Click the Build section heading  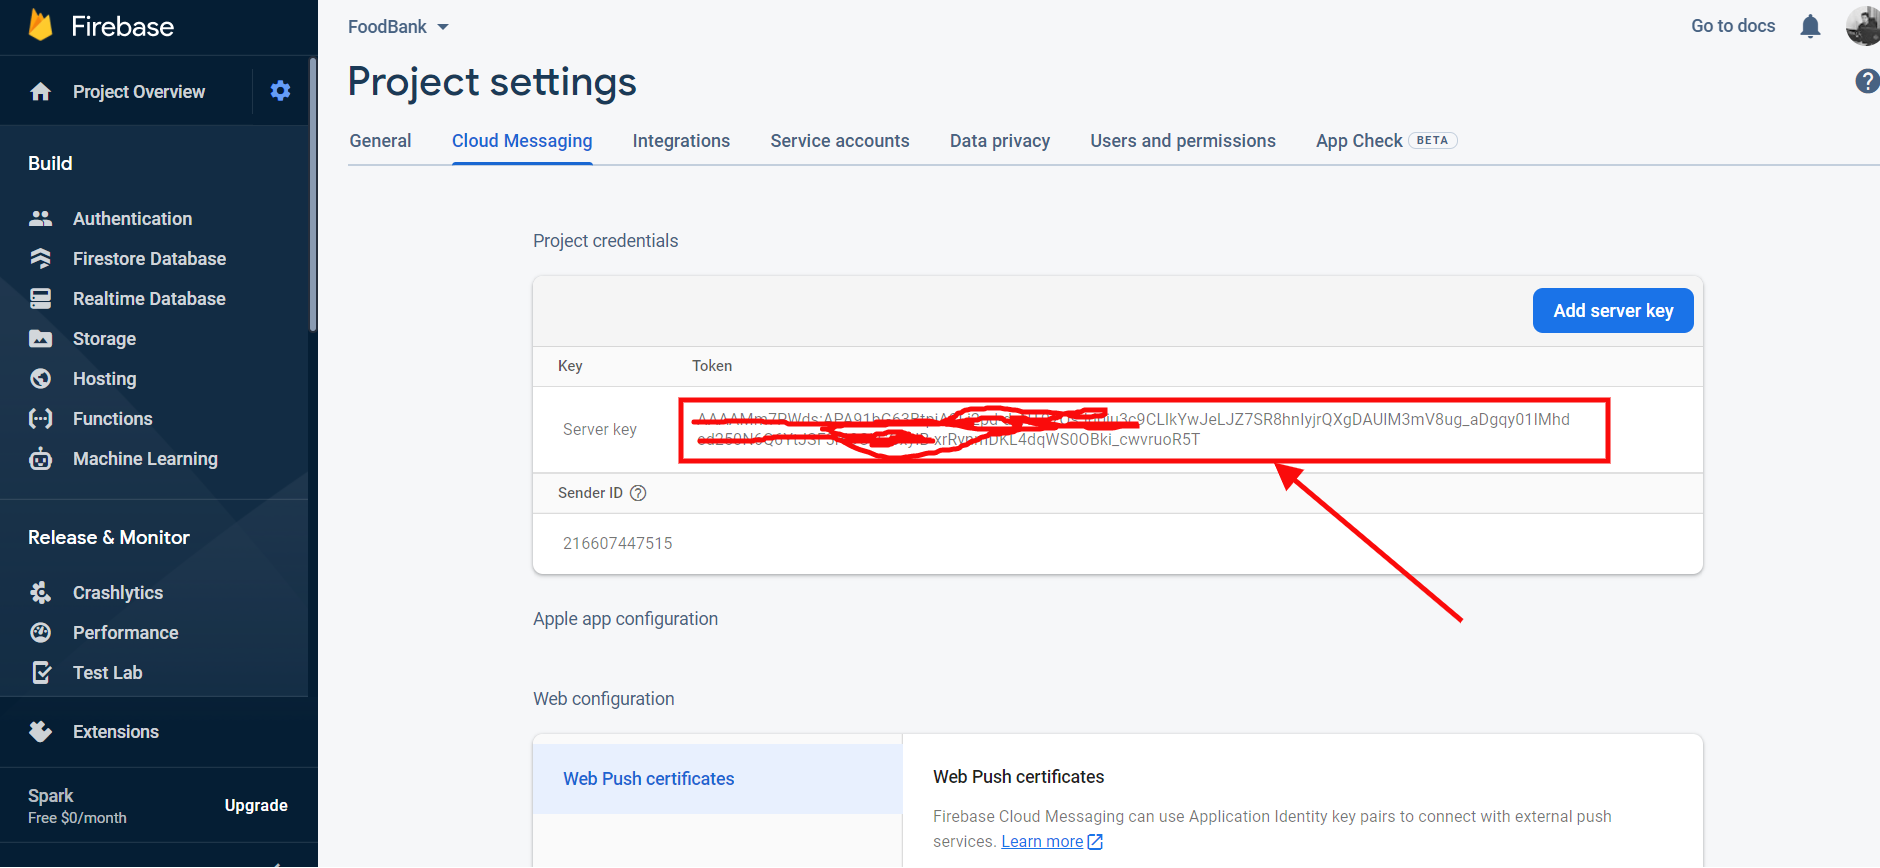tap(50, 163)
